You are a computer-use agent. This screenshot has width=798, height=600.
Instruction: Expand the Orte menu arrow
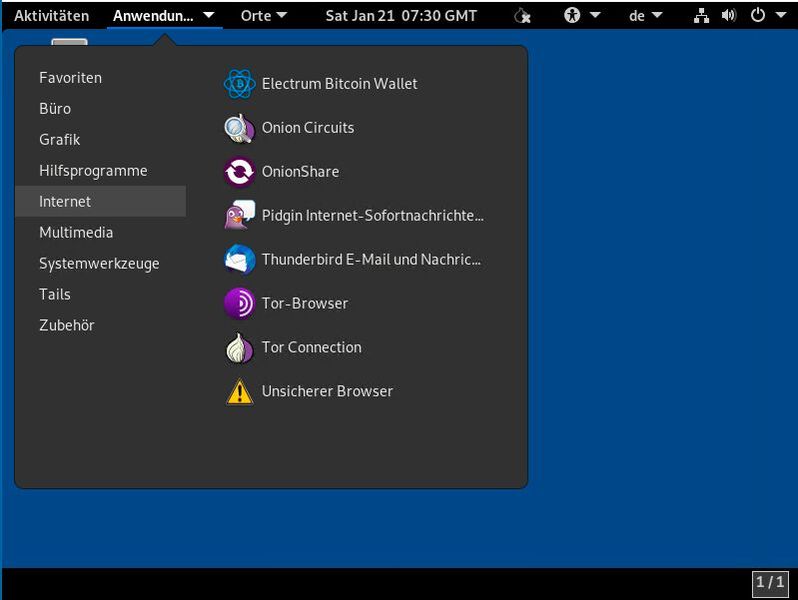pyautogui.click(x=281, y=15)
